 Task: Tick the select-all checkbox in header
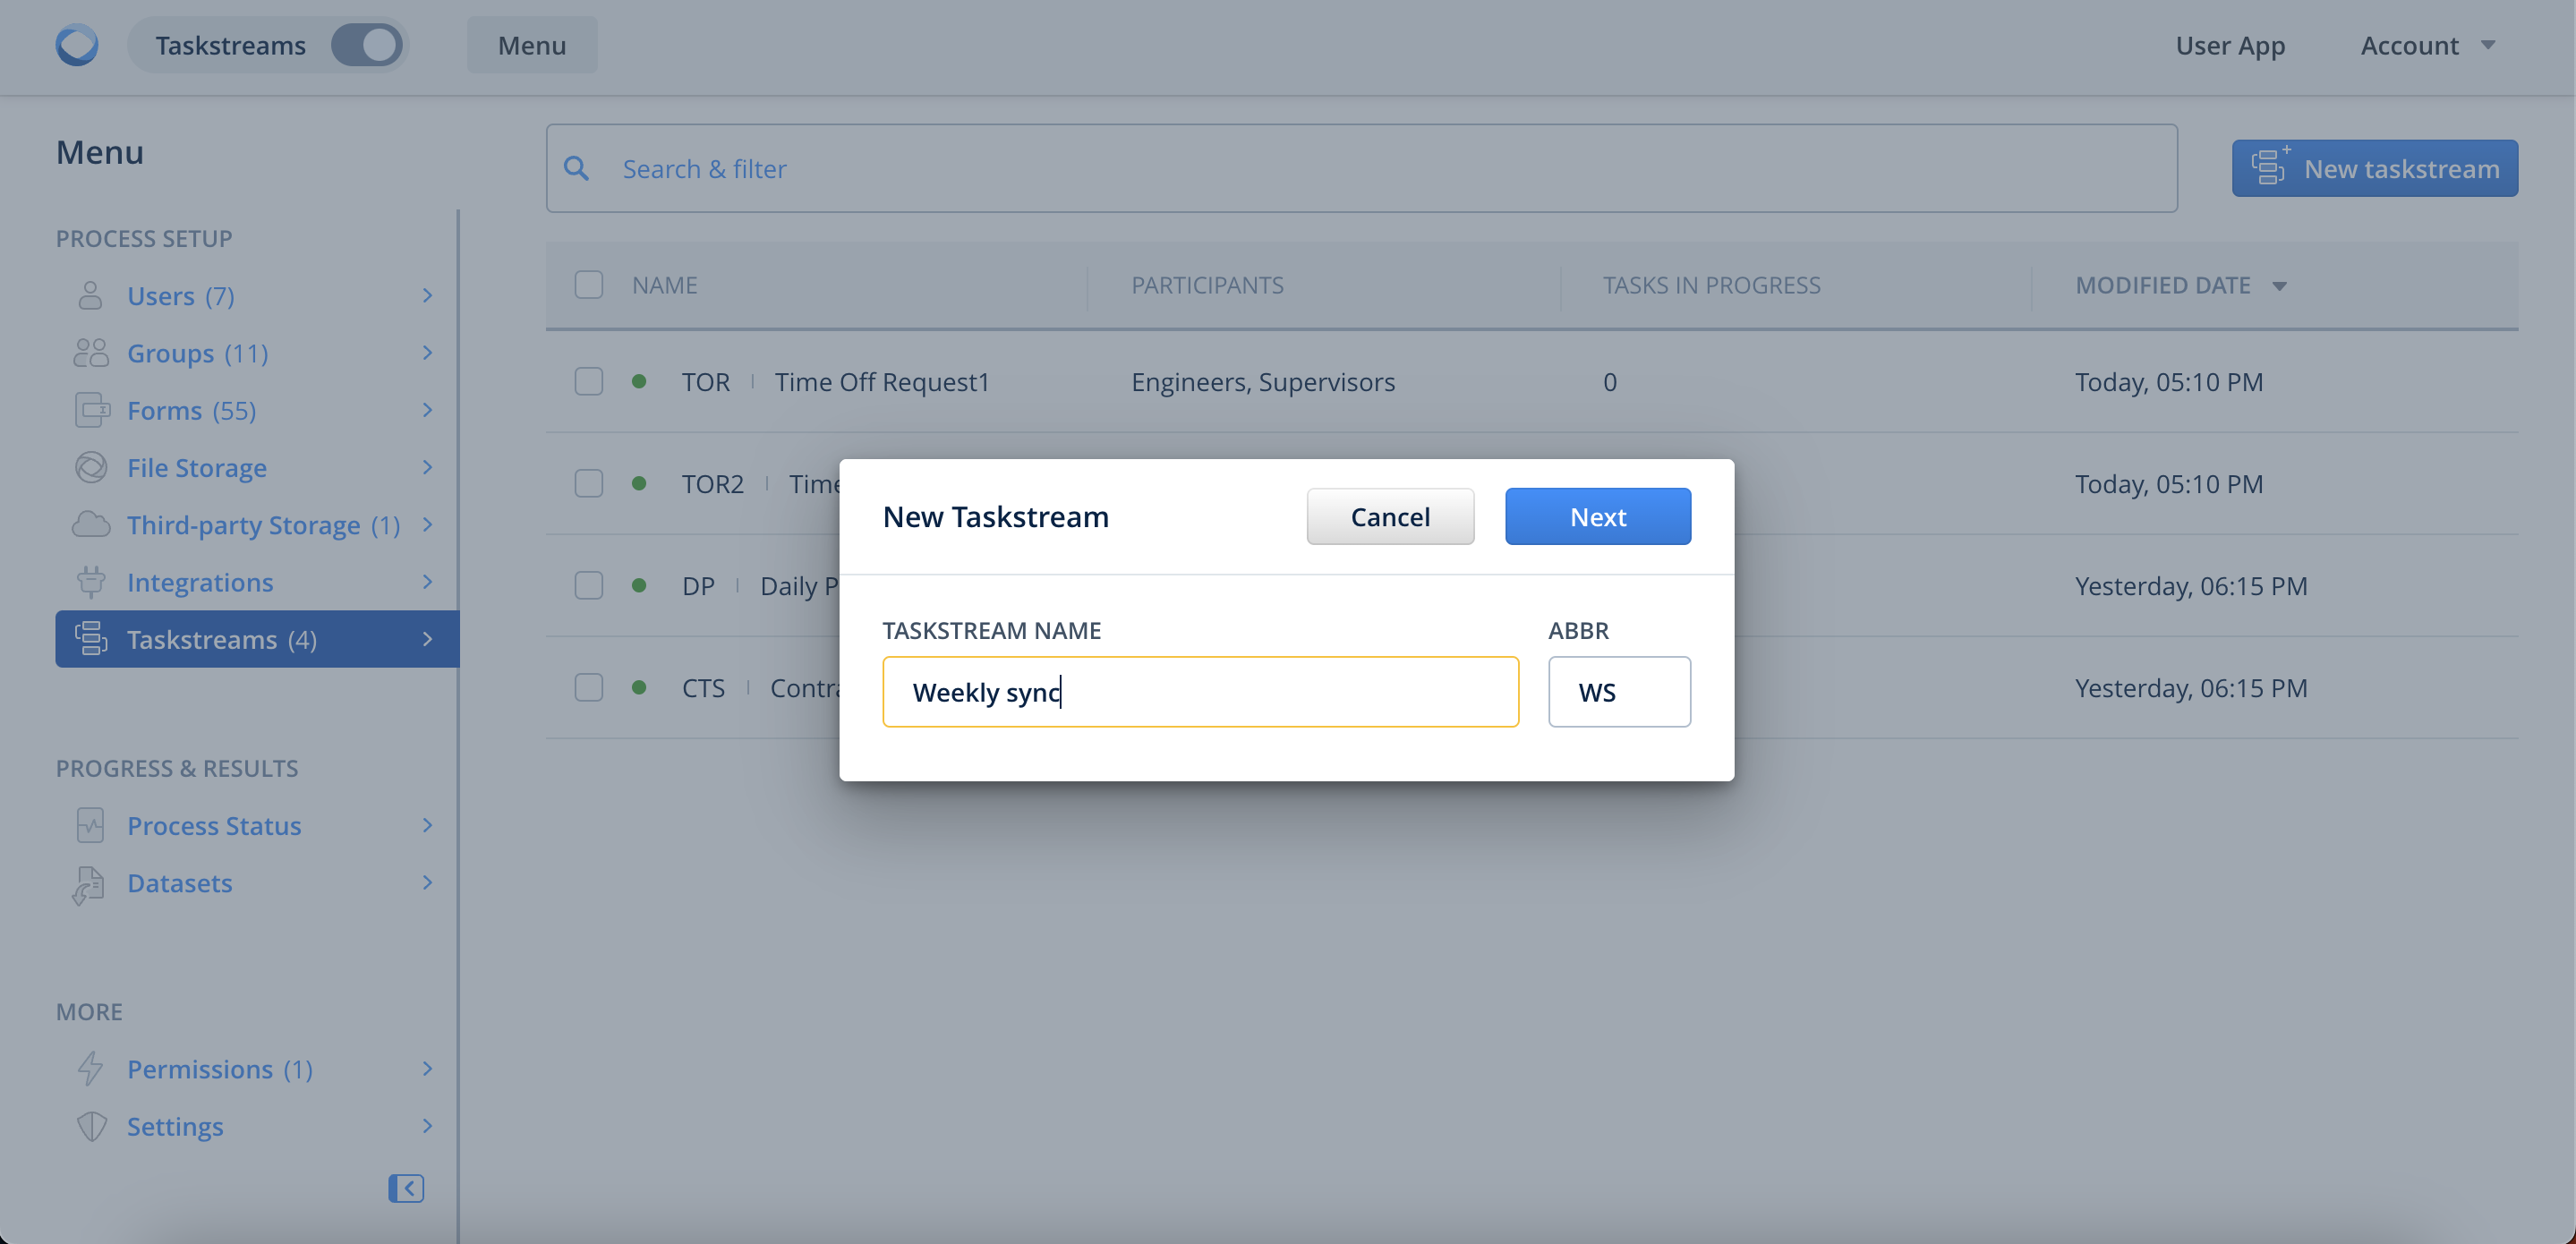tap(589, 285)
